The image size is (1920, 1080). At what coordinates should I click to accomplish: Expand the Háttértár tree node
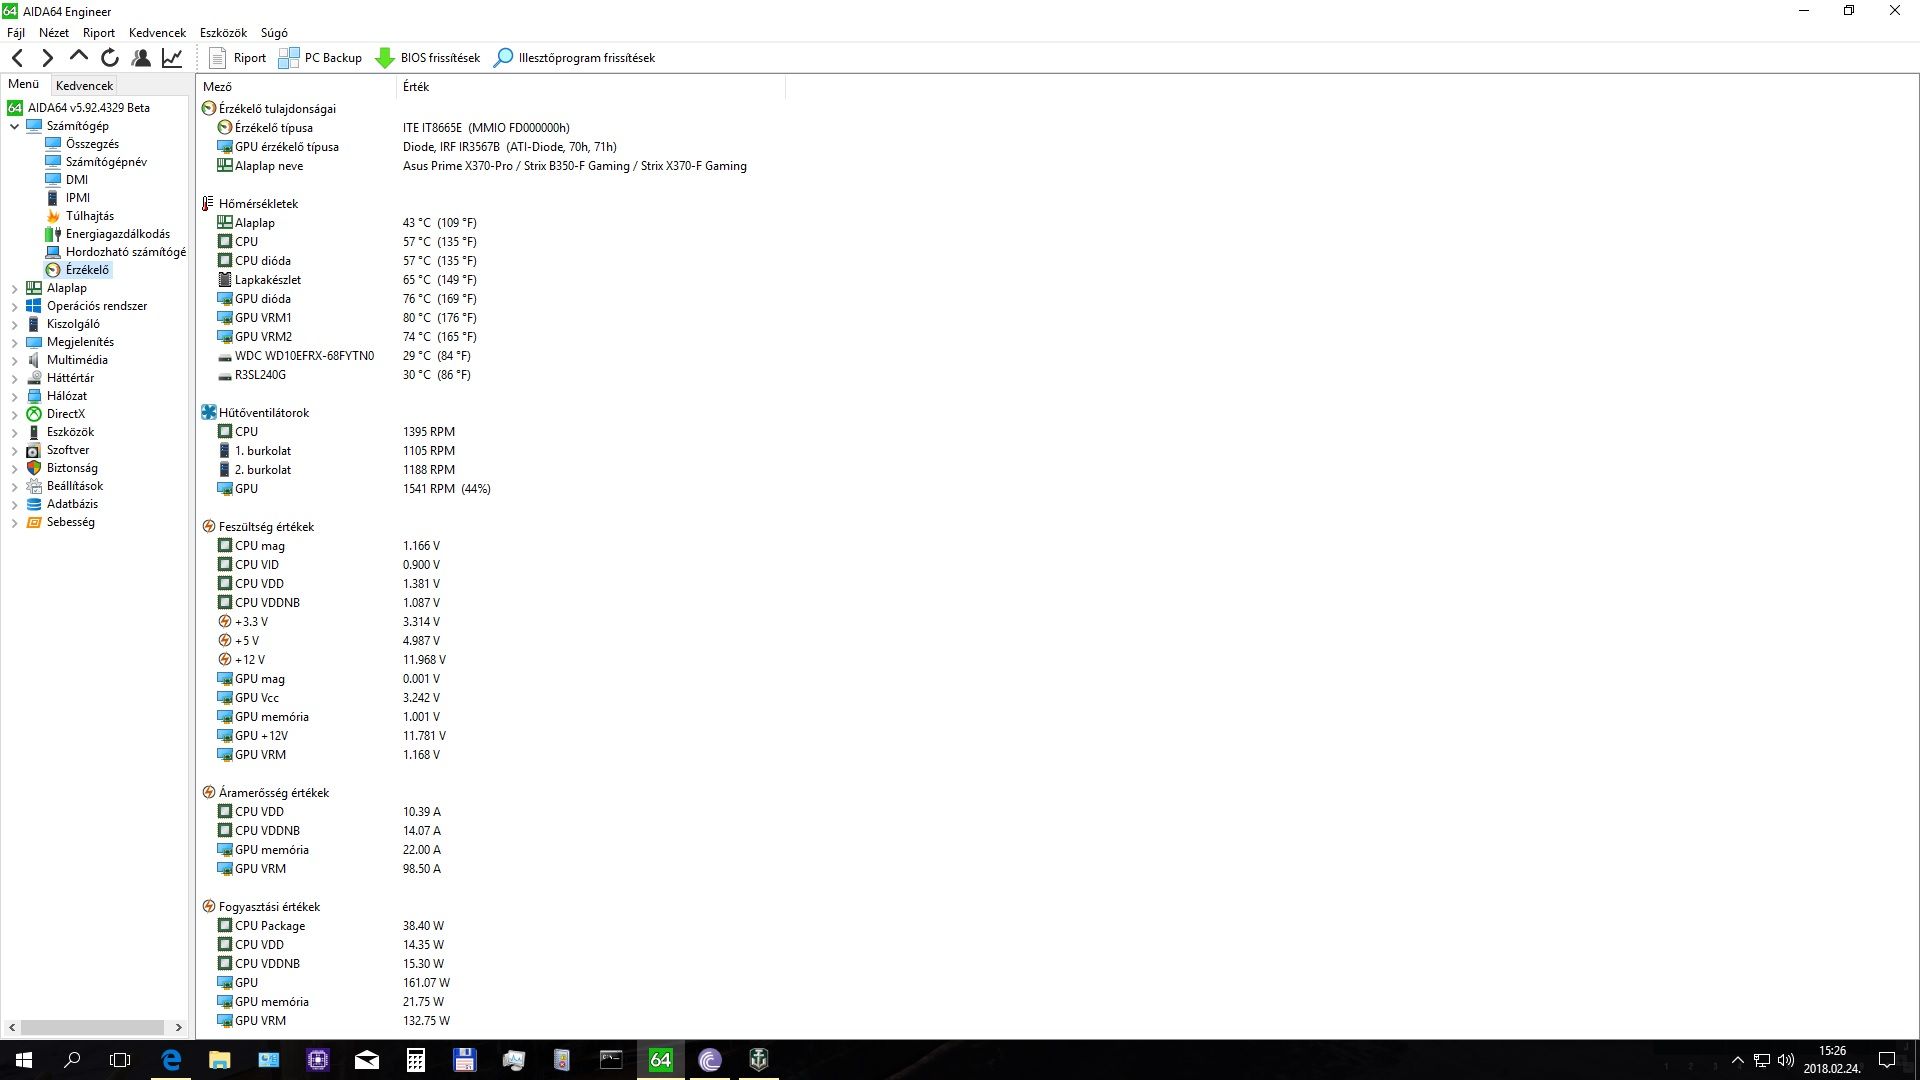(x=14, y=378)
